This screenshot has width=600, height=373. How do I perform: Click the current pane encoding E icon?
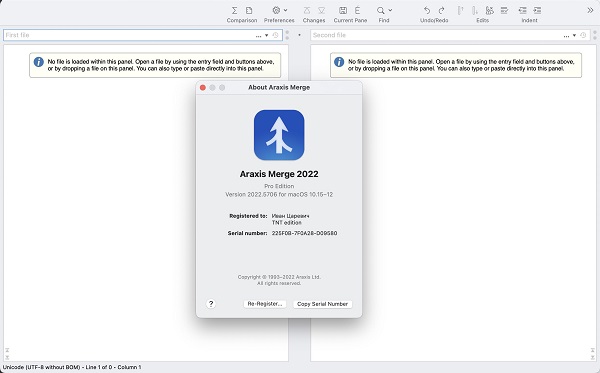click(x=357, y=10)
